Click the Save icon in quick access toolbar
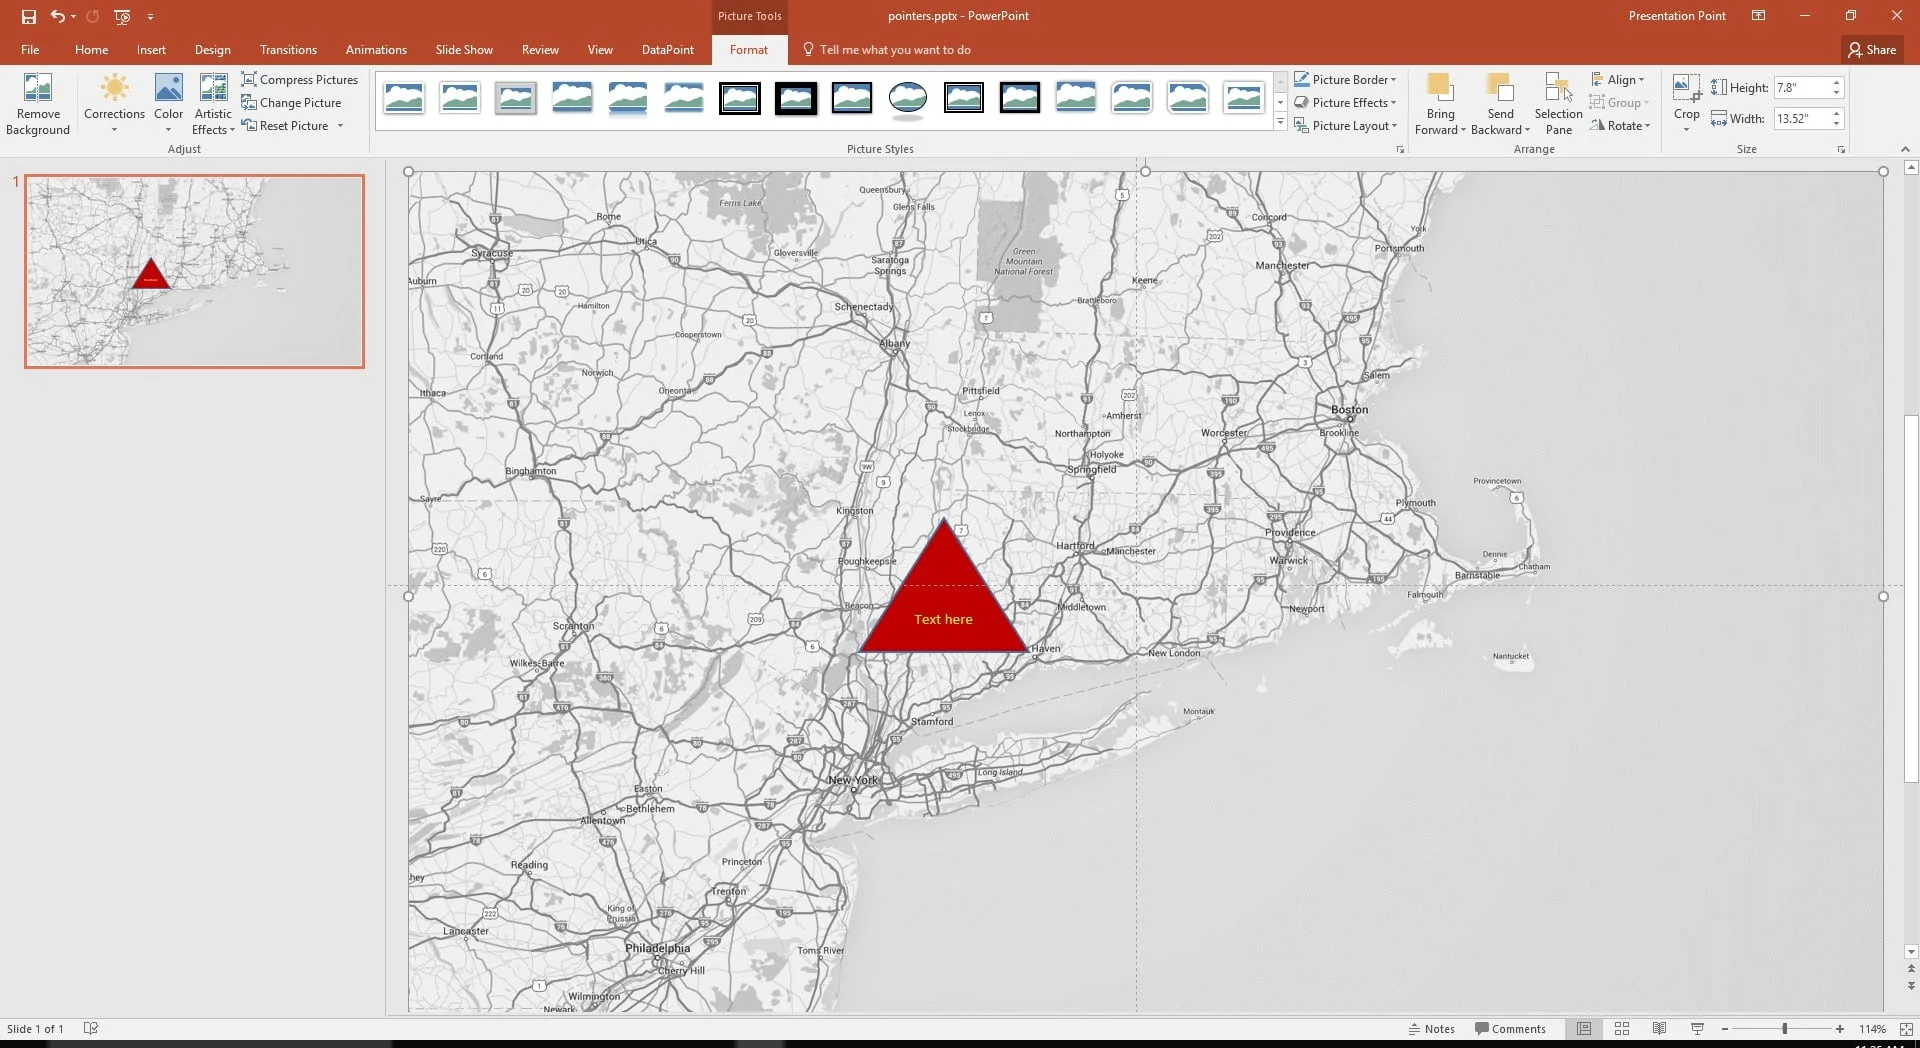Viewport: 1920px width, 1048px height. click(x=29, y=16)
